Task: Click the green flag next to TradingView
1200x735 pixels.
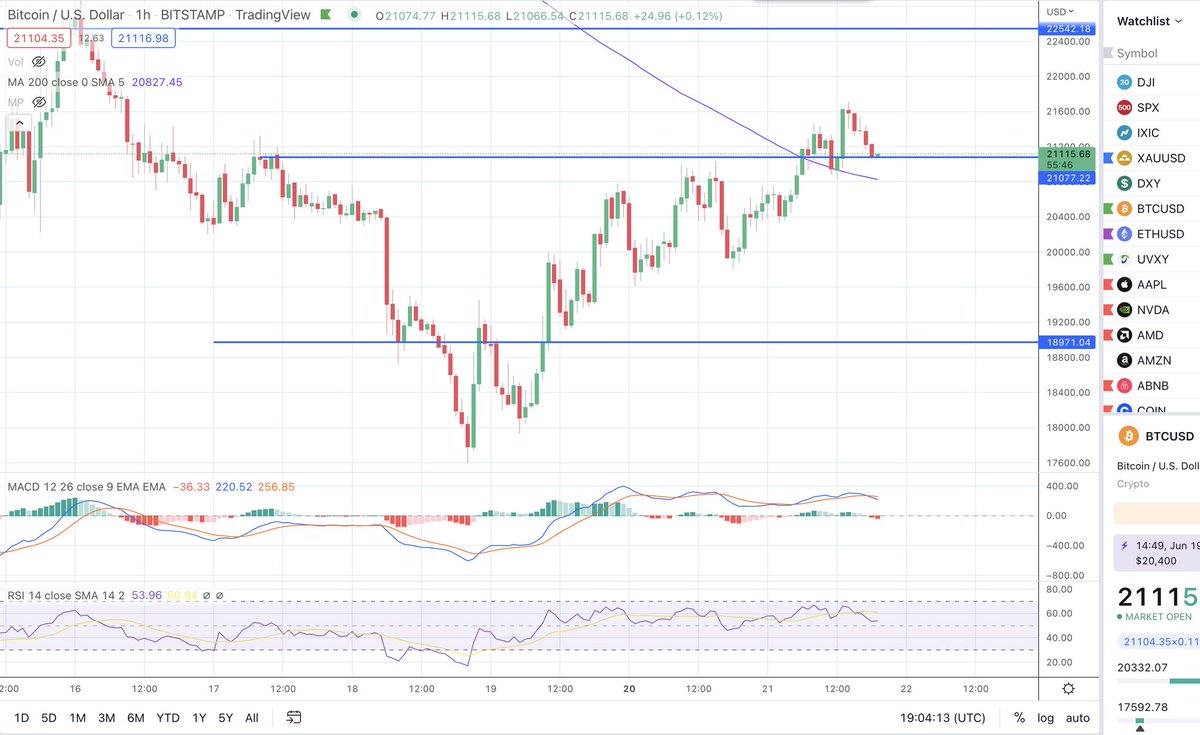Action: (x=325, y=16)
